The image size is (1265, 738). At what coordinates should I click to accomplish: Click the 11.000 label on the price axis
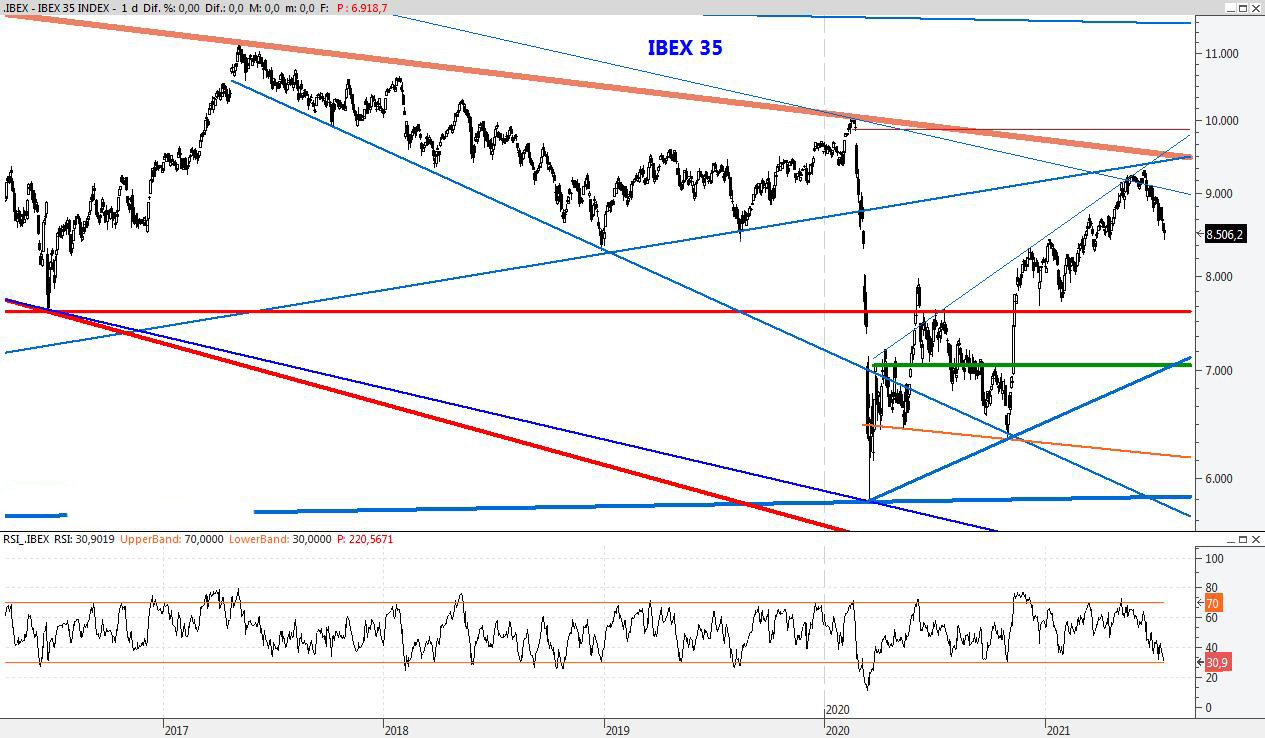pyautogui.click(x=1221, y=54)
